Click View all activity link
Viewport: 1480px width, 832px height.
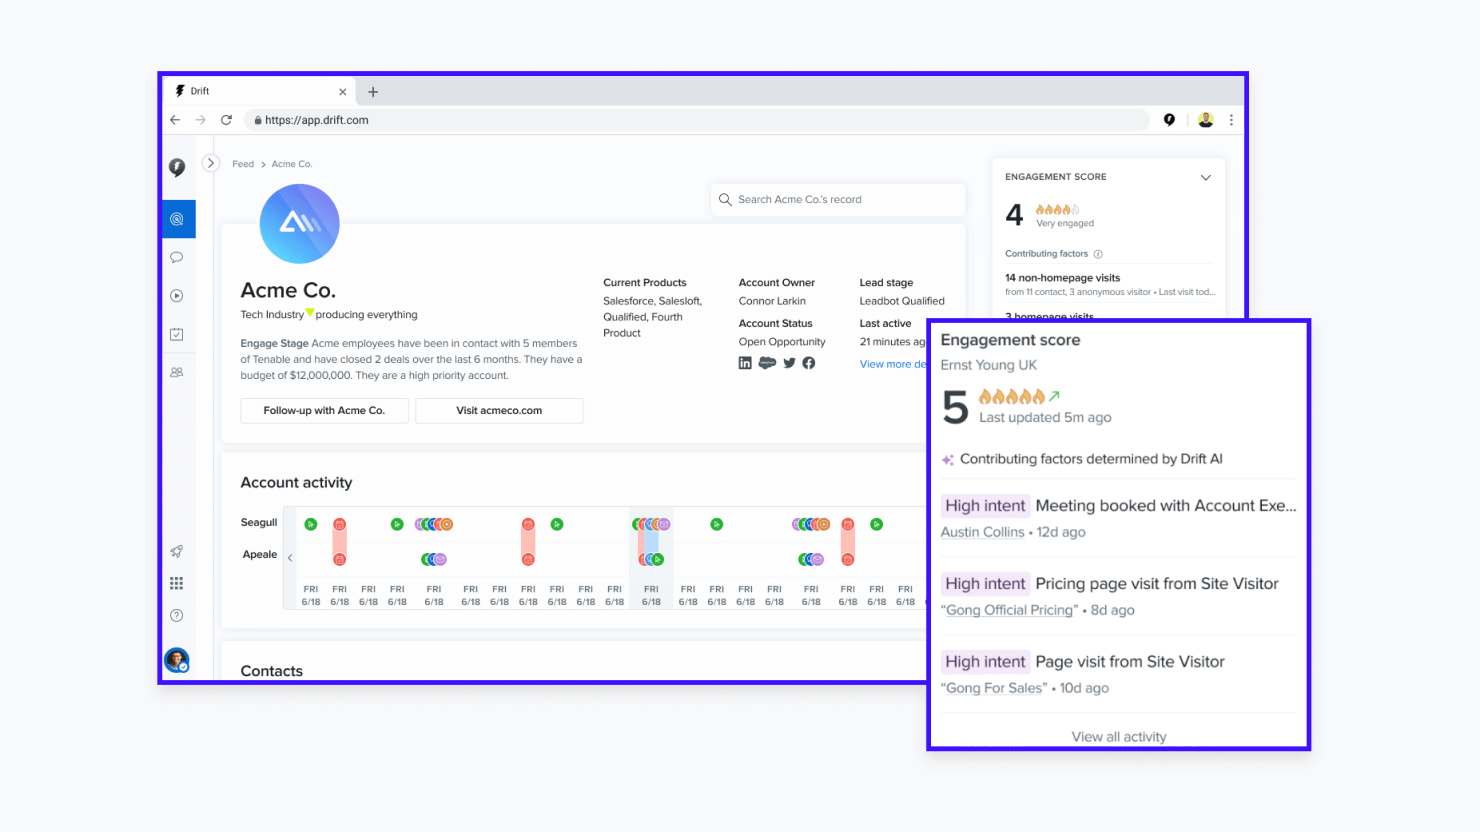(x=1119, y=737)
